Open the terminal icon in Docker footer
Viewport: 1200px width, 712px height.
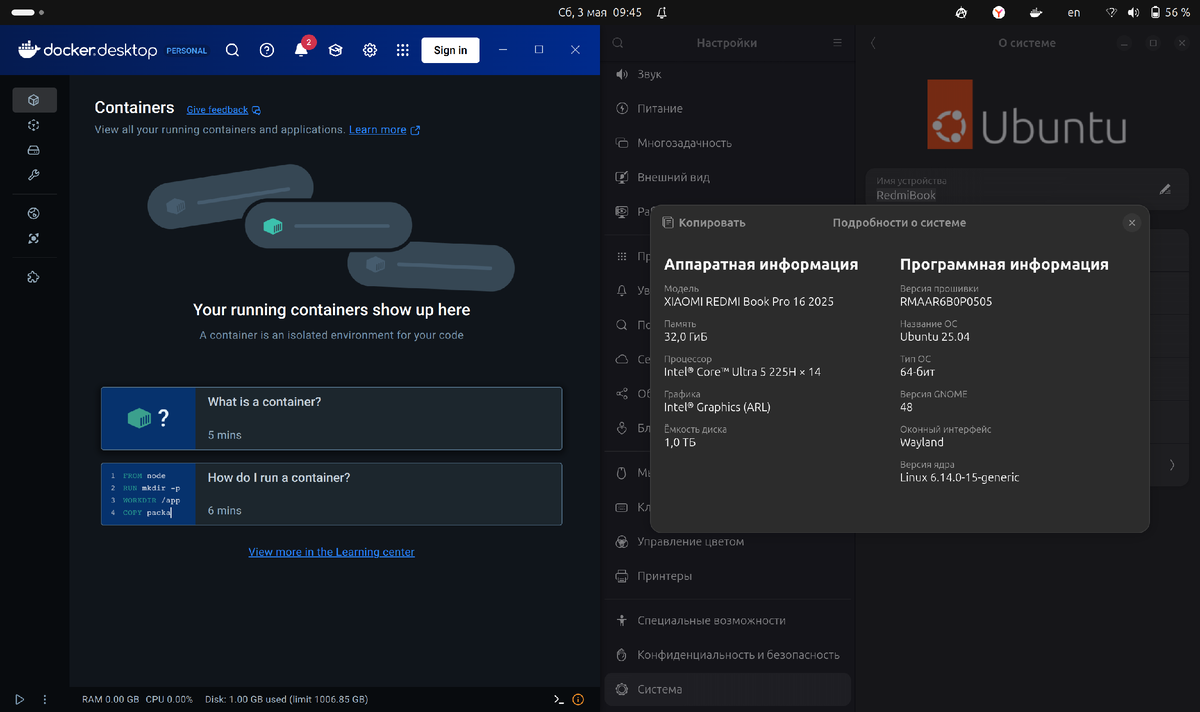pos(558,699)
